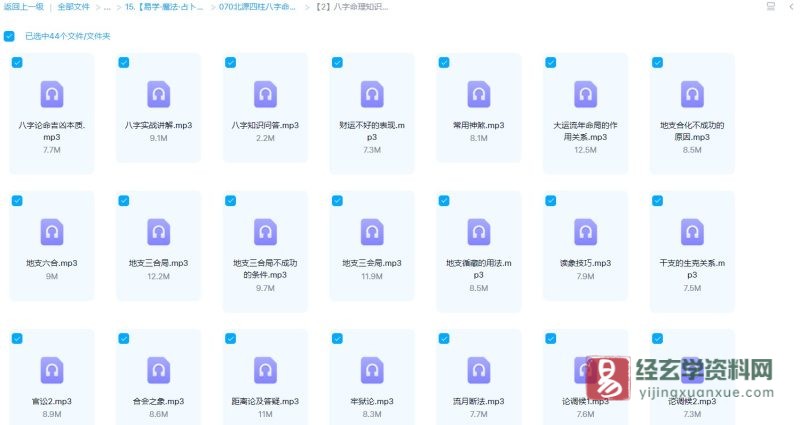The width and height of the screenshot is (800, 425).
Task: Uncheck the 官讼2.mp3 file checkbox
Action: 16,338
